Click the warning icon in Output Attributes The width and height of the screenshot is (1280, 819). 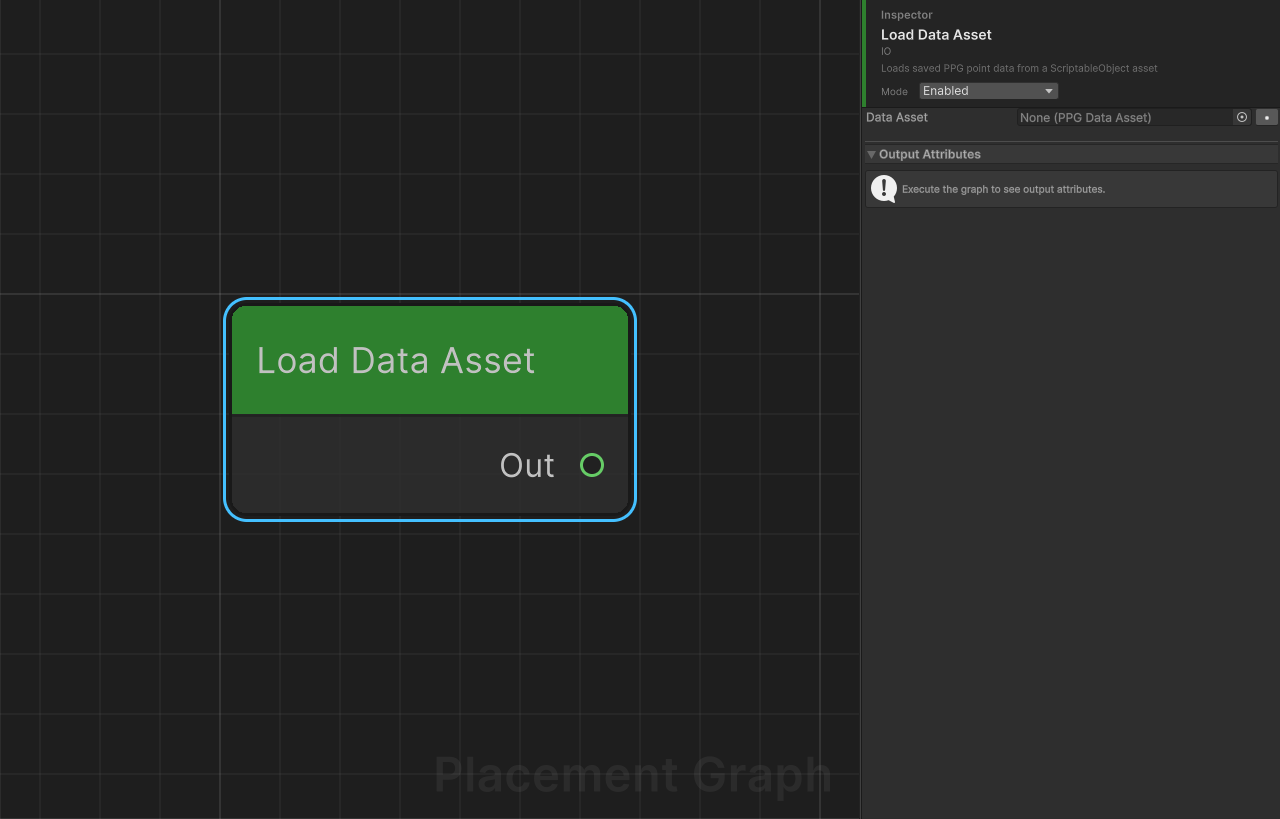point(884,188)
